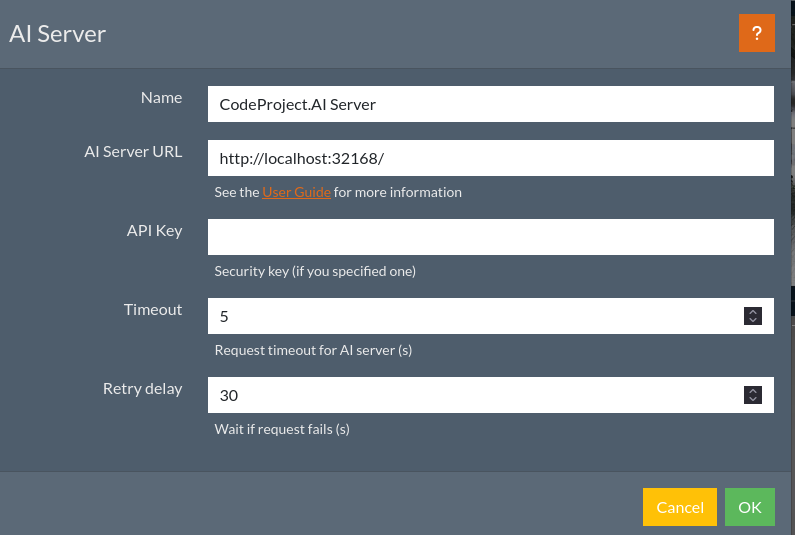Screen dimensions: 795x535
Task: Click the Name input field
Action: 490,104
